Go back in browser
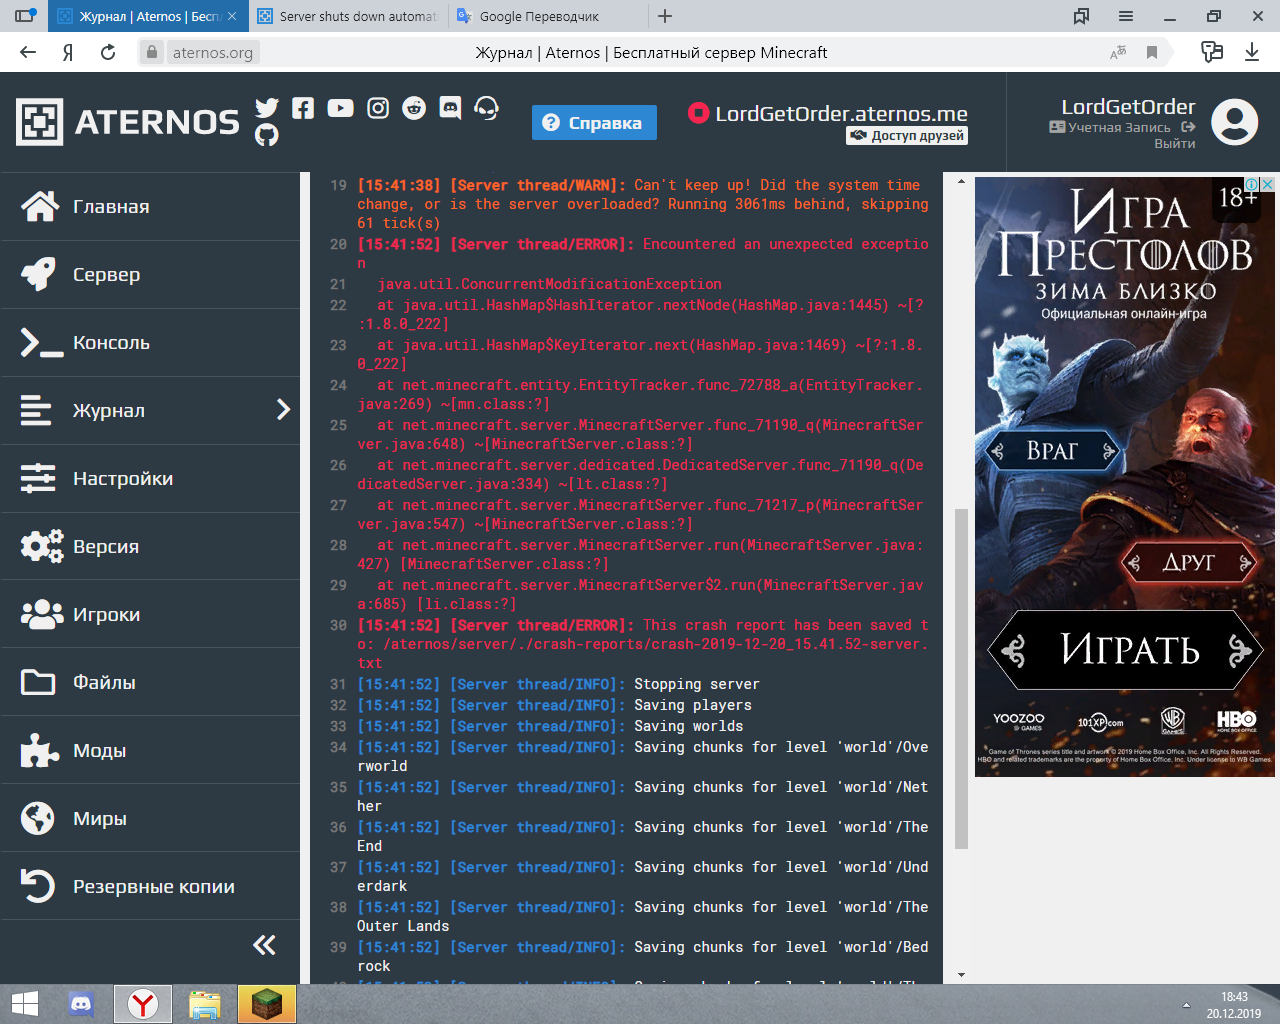This screenshot has width=1280, height=1024. point(28,52)
